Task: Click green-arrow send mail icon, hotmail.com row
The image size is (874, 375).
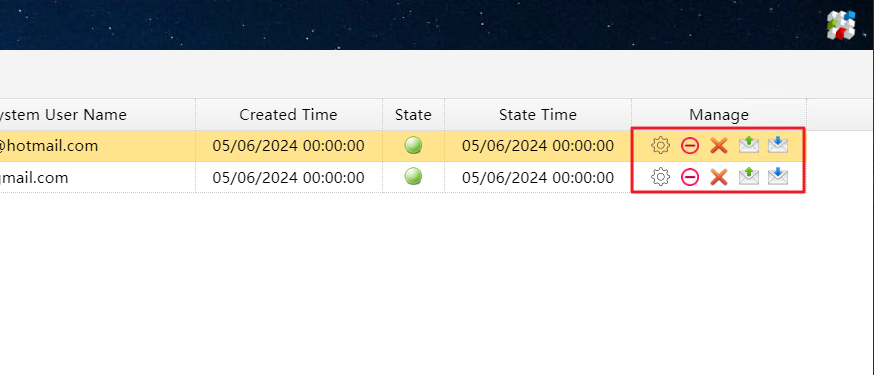Action: [749, 145]
